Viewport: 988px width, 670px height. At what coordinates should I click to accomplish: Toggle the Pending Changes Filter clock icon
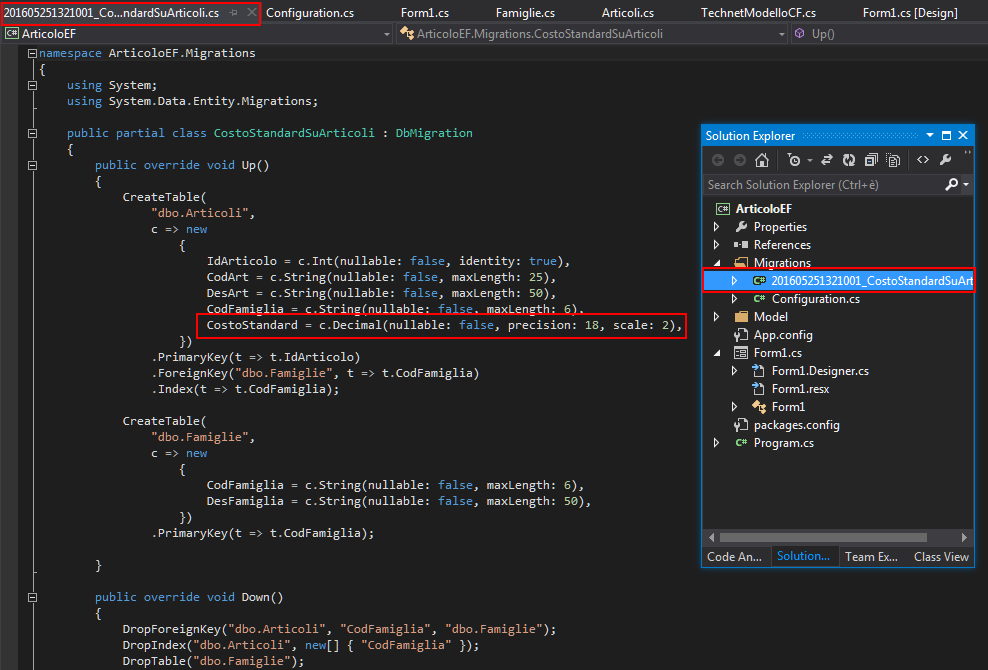(x=794, y=160)
